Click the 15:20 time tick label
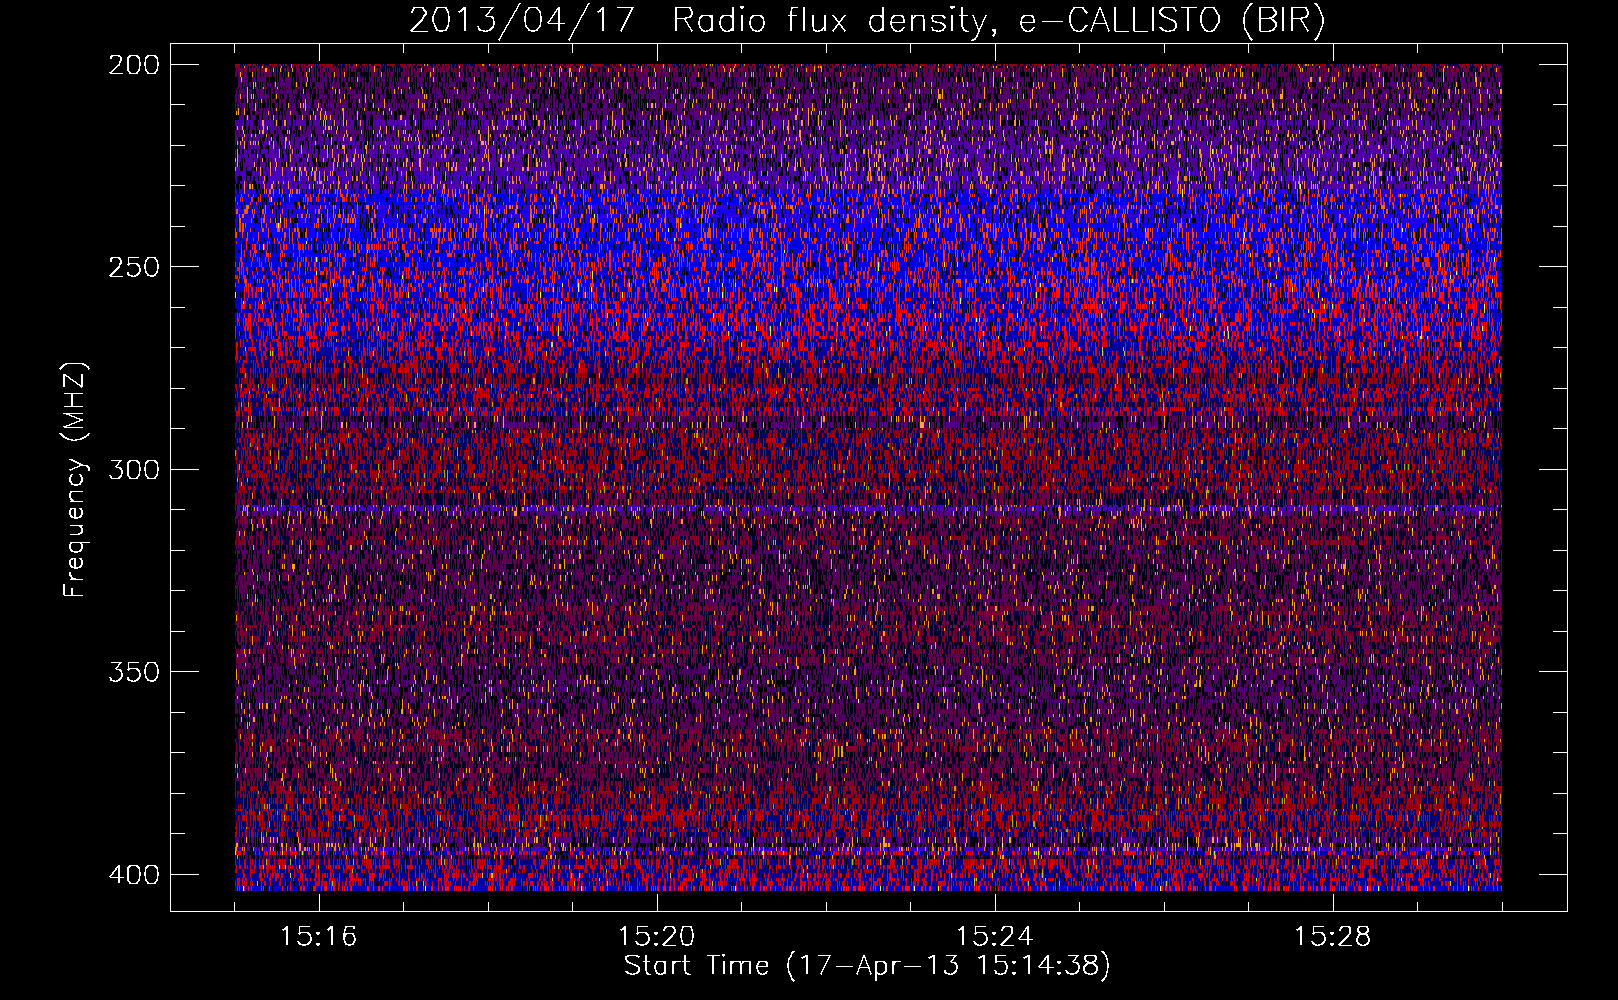The image size is (1618, 1000). 657,937
